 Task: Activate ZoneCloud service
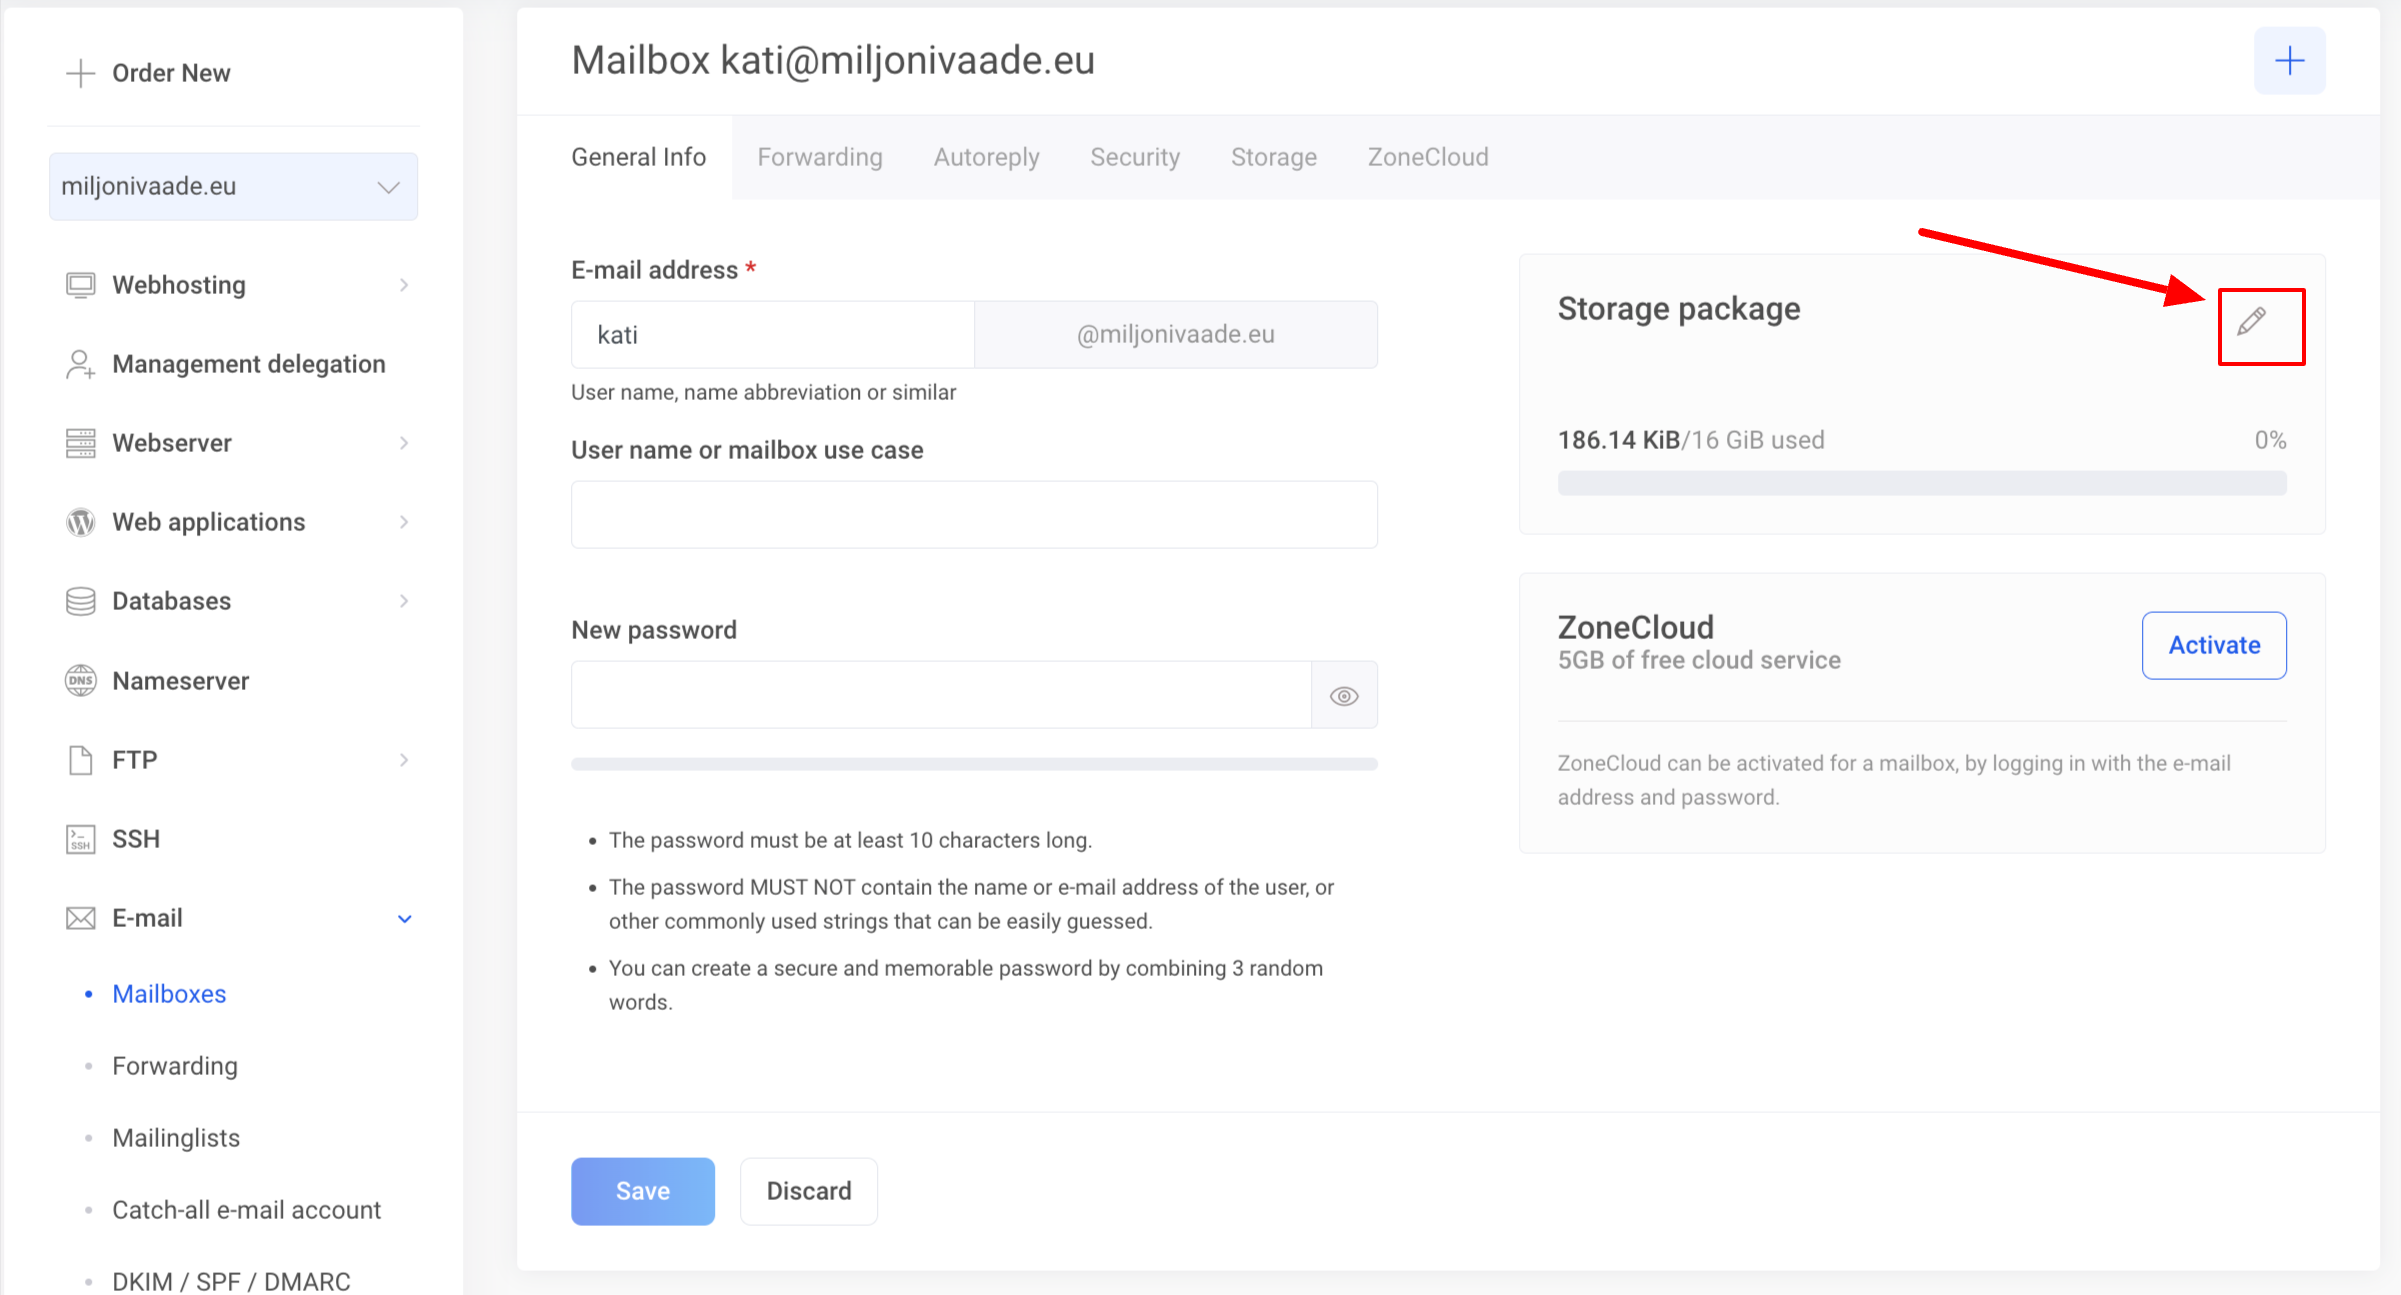2213,645
